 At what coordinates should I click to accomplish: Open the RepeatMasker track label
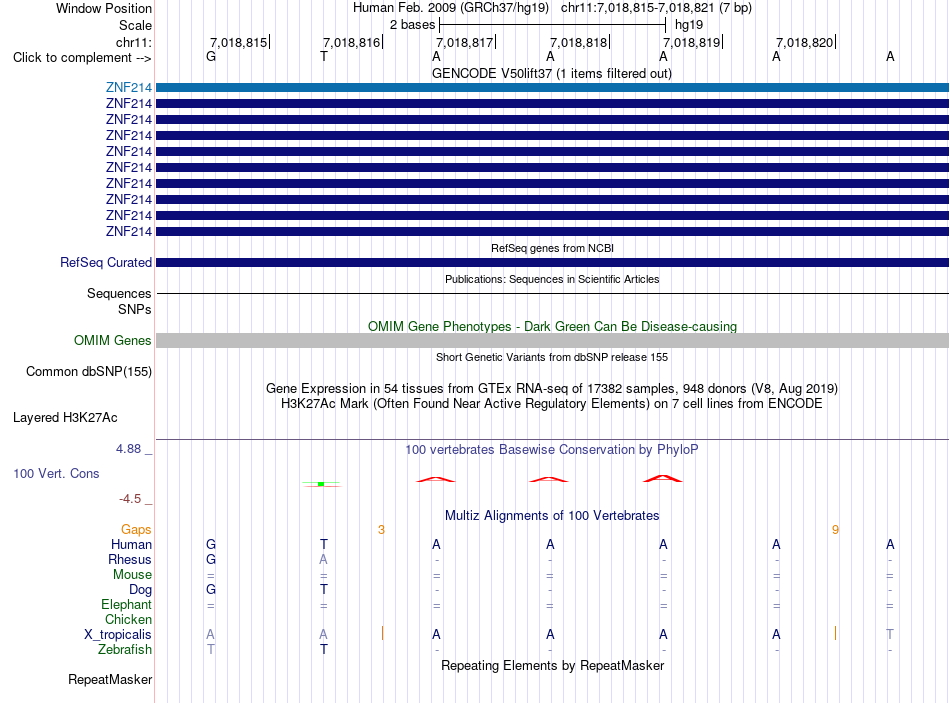tap(110, 679)
